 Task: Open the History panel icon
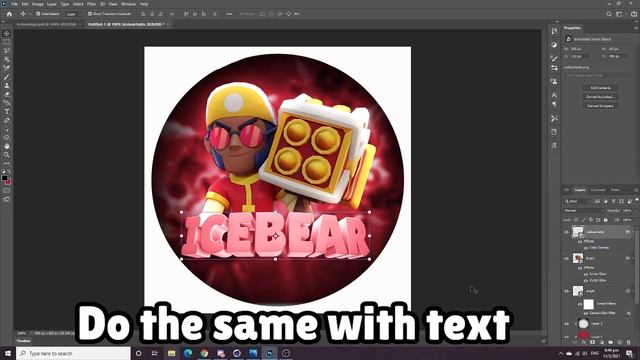(x=554, y=31)
